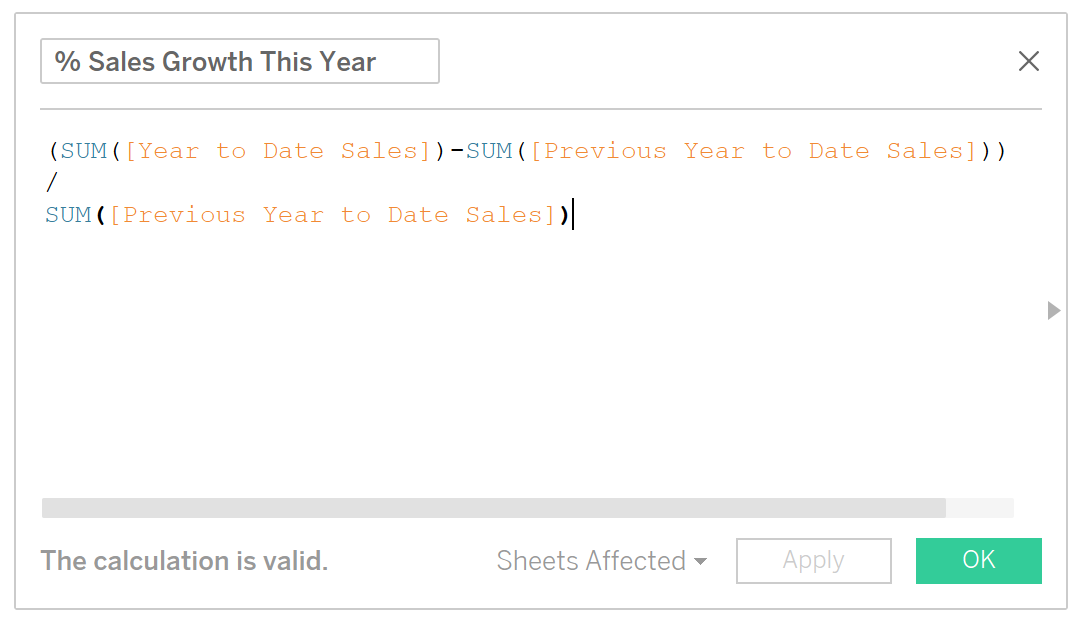1082x623 pixels.
Task: Click the [Year to Date Sales] field reference
Action: tap(278, 150)
